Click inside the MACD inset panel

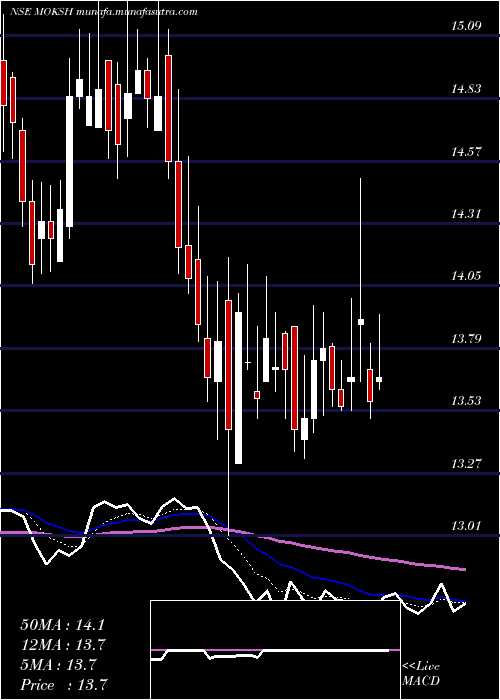click(x=275, y=650)
